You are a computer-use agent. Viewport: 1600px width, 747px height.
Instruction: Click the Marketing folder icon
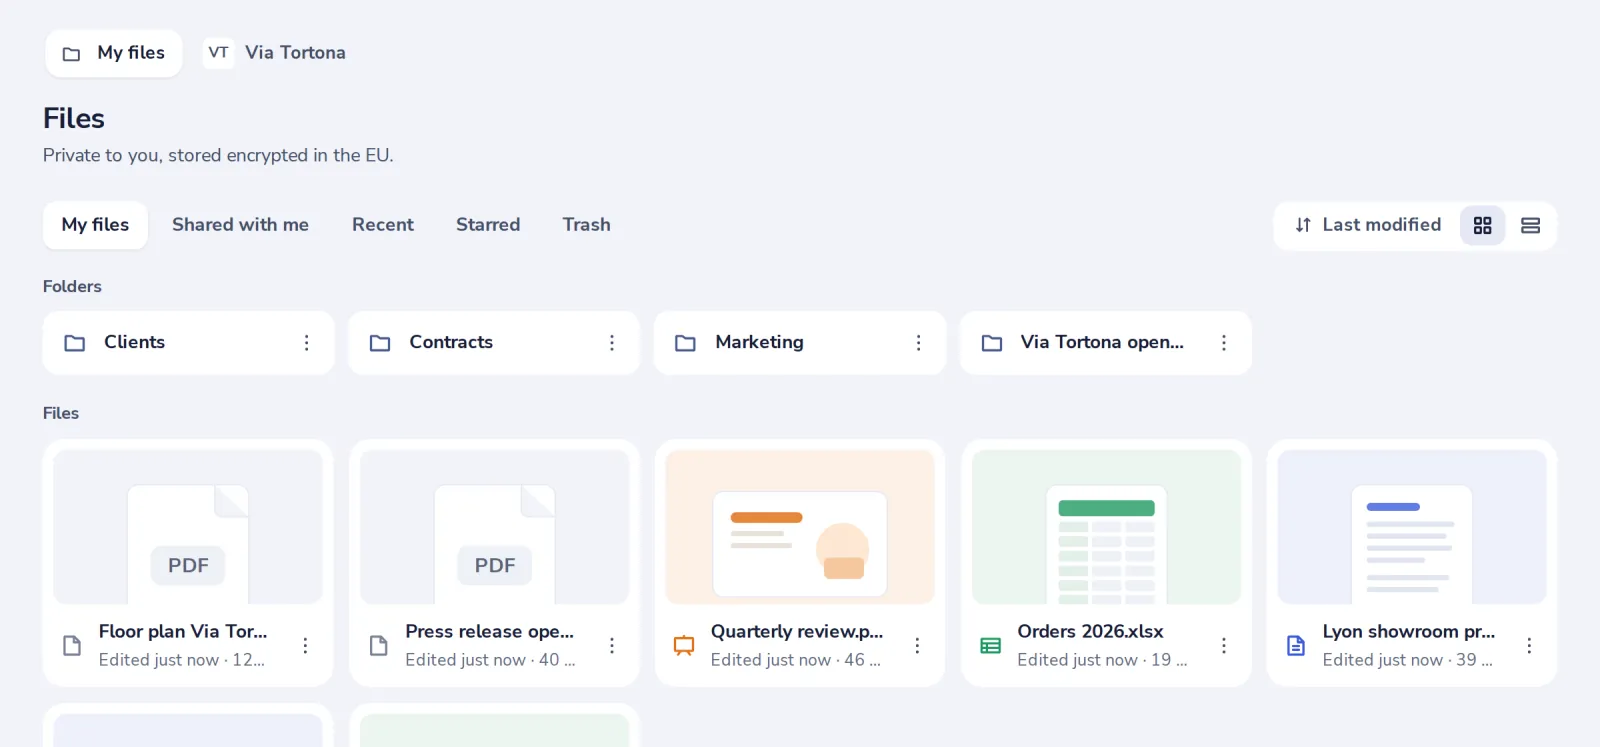coord(685,343)
